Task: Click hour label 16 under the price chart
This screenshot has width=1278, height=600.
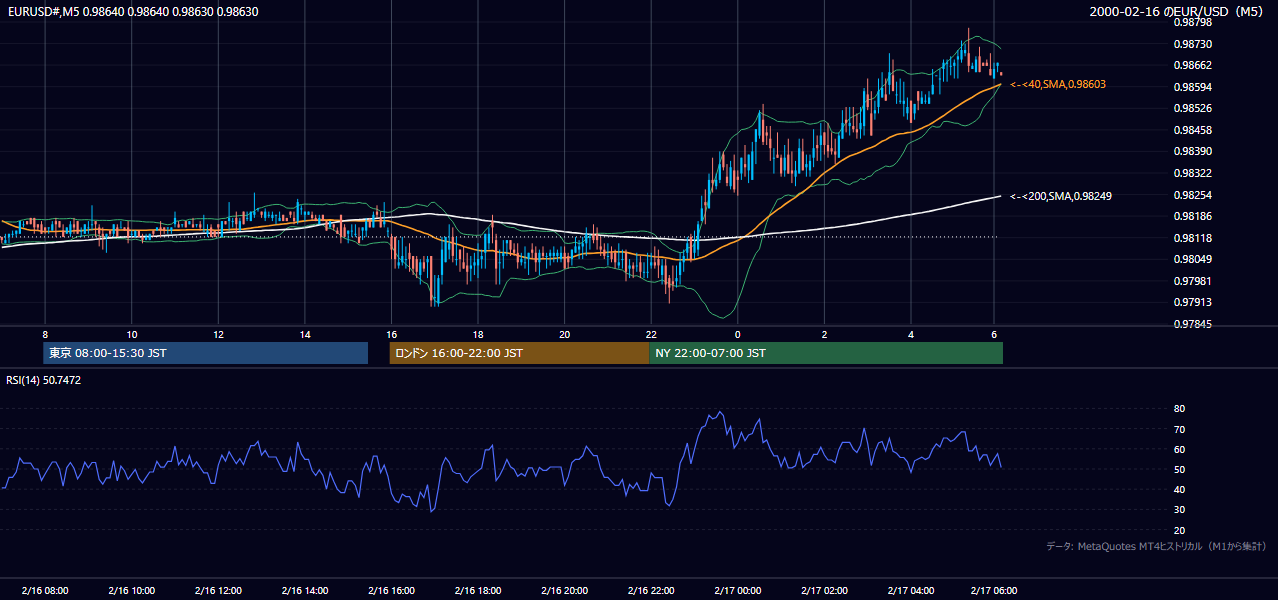Action: 391,334
